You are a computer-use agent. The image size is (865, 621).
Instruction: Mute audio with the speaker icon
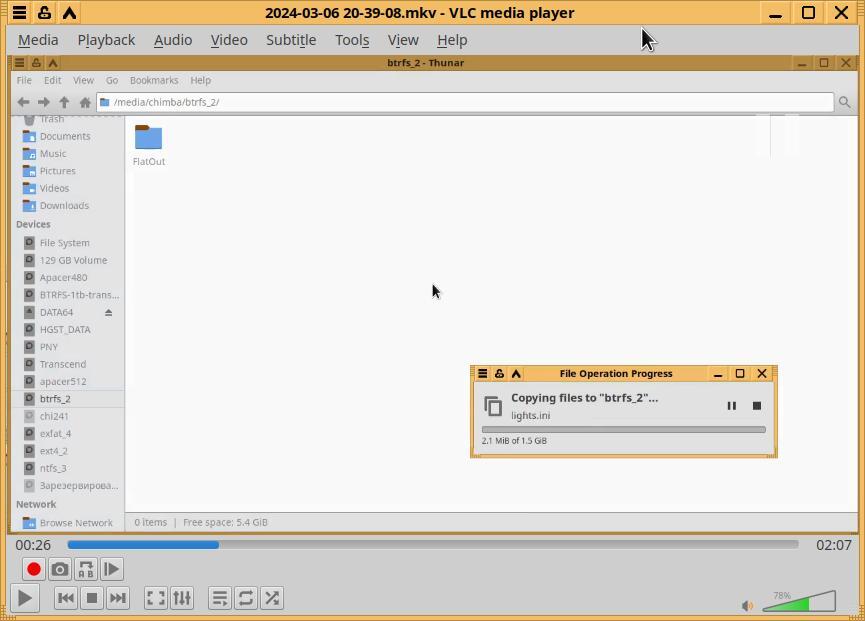[747, 606]
